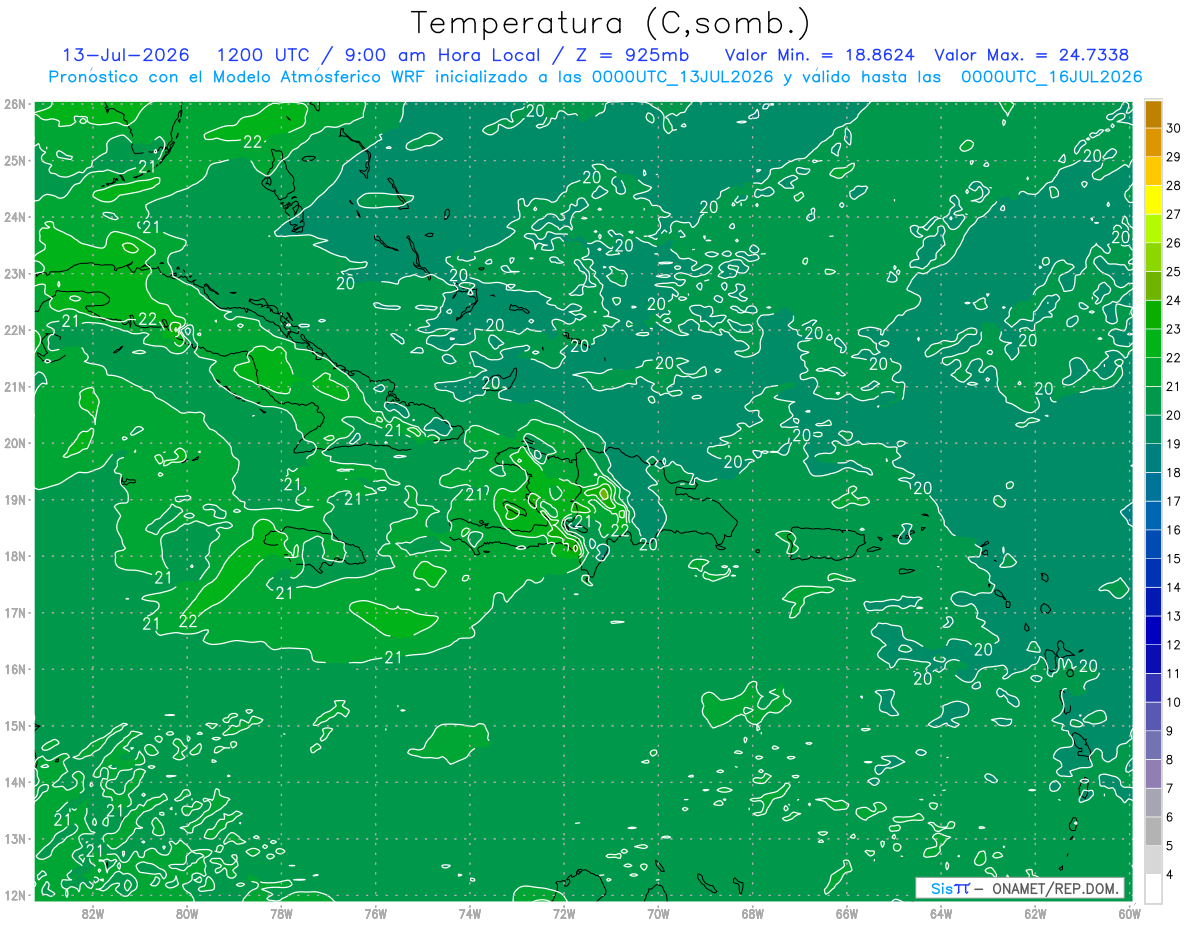Click the '17' label on the color scale
Viewport: 1200px width, 927px height.
[x=1174, y=501]
